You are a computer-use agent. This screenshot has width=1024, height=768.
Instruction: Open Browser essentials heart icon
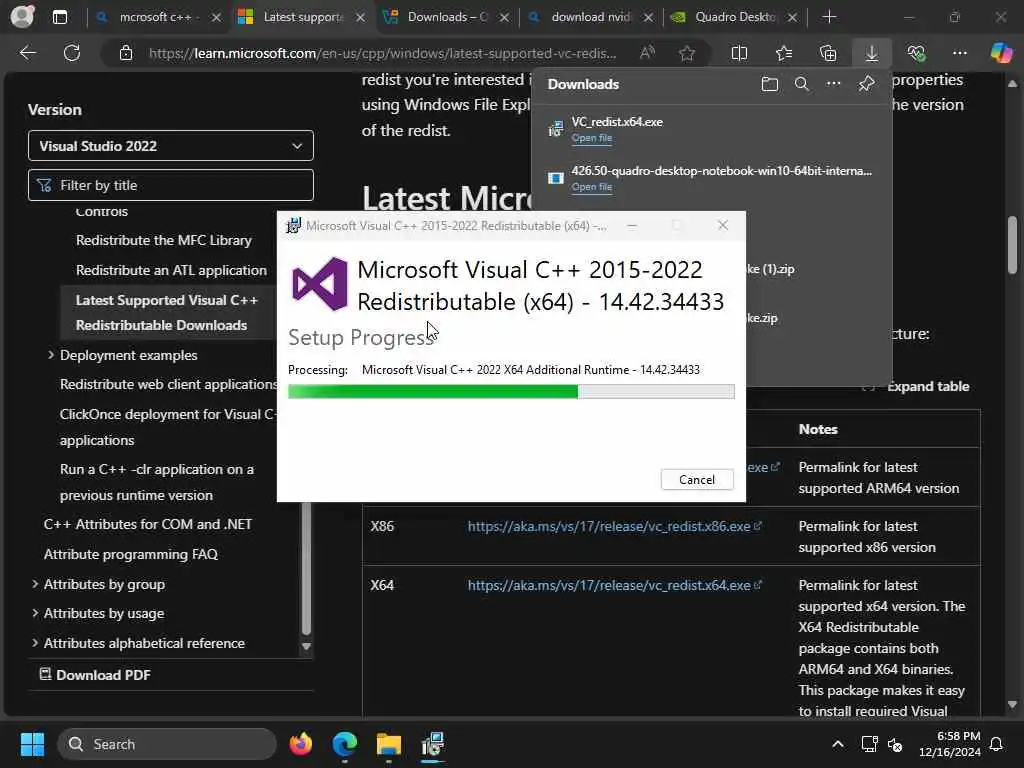click(x=916, y=53)
